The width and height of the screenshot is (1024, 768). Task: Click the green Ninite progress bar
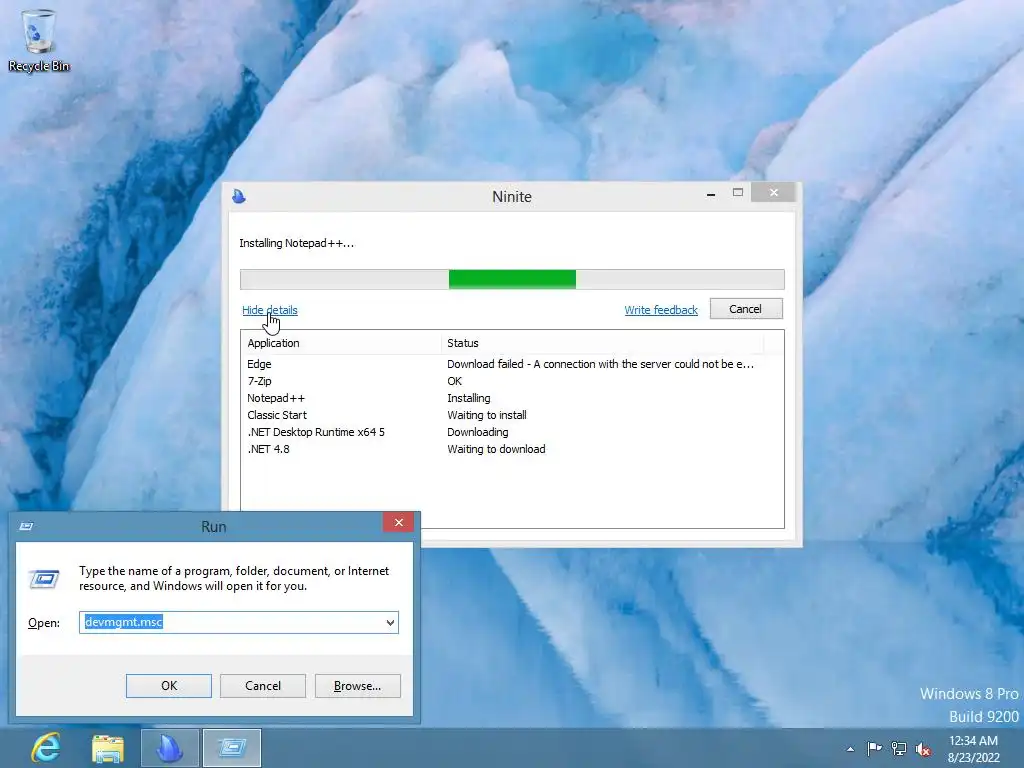[x=512, y=279]
